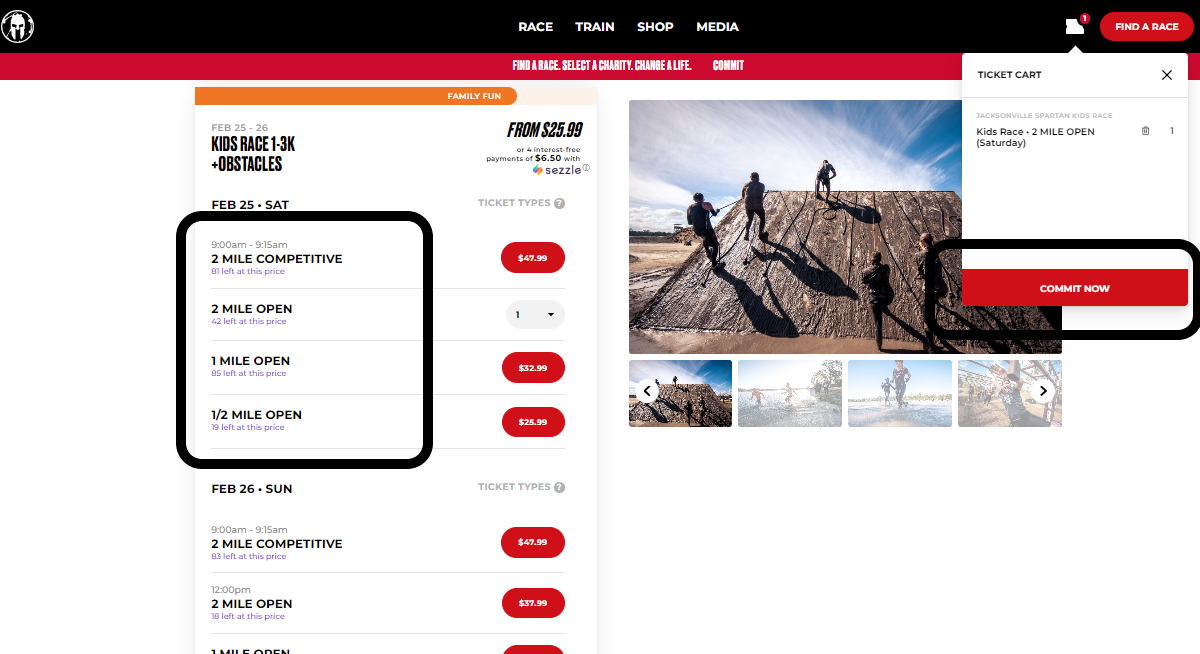
Task: Click FROM $25.99 price text
Action: click(x=544, y=130)
